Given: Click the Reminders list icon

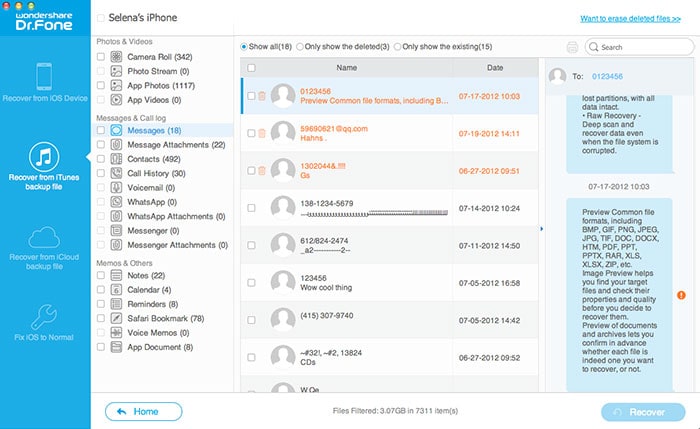Looking at the screenshot, I should [117, 304].
